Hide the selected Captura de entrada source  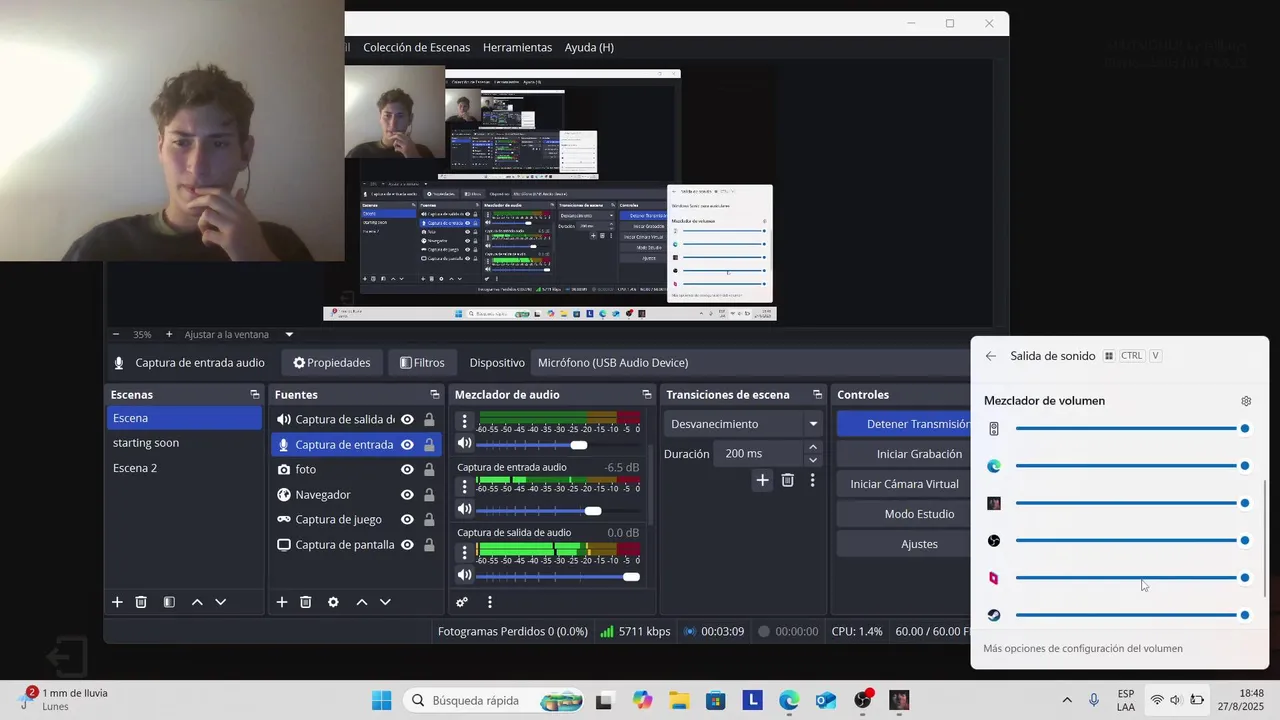pyautogui.click(x=407, y=445)
